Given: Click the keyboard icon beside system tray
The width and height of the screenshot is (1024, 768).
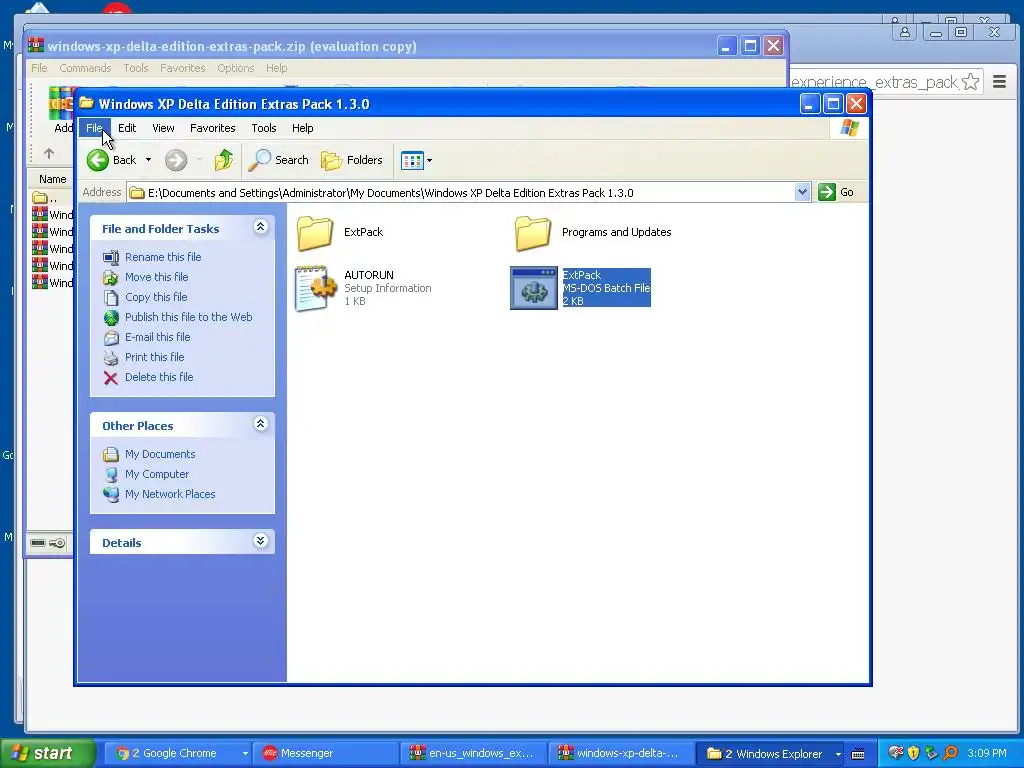Looking at the screenshot, I should [858, 754].
